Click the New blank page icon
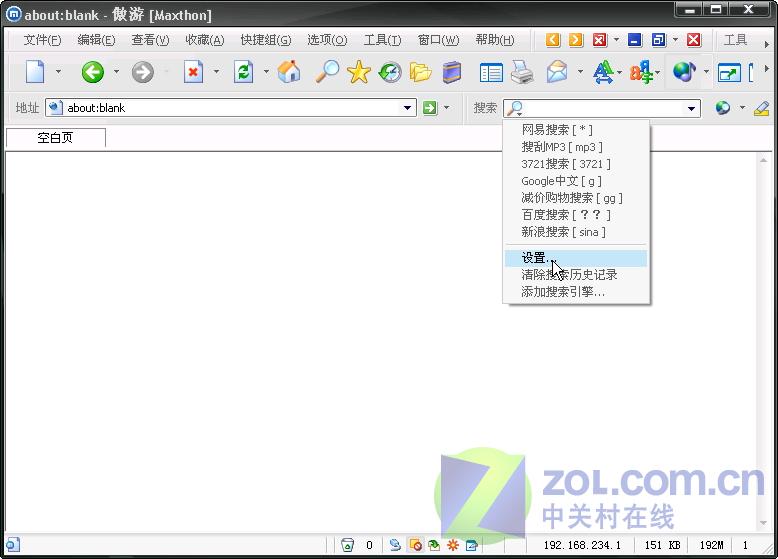Viewport: 778px width, 559px height. [x=35, y=72]
